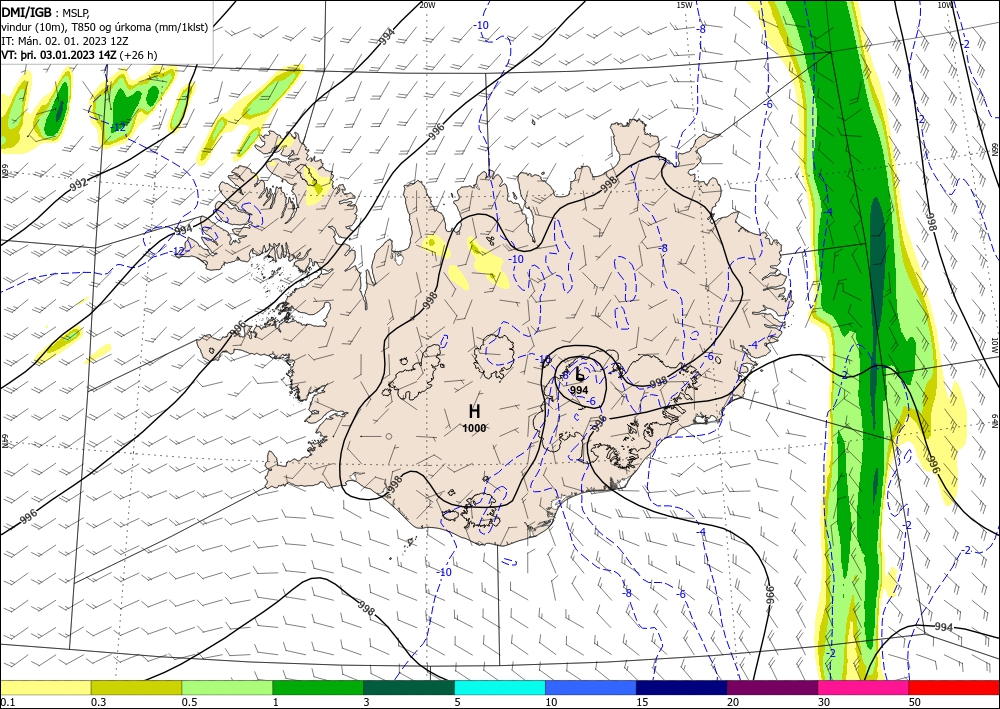Click the "DMI/IGB : MSLP," title text
Viewport: 1000px width, 709px height.
46,12
